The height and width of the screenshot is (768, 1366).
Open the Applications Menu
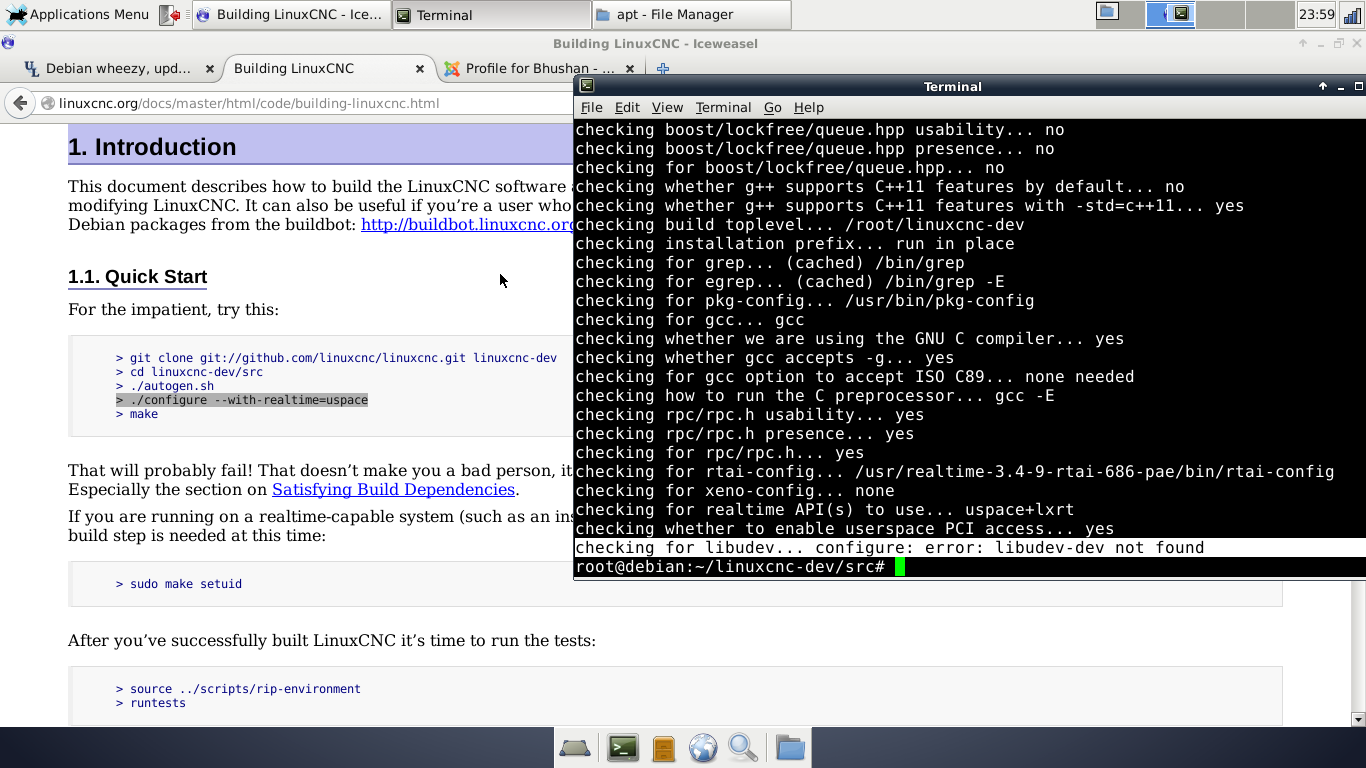(x=76, y=15)
